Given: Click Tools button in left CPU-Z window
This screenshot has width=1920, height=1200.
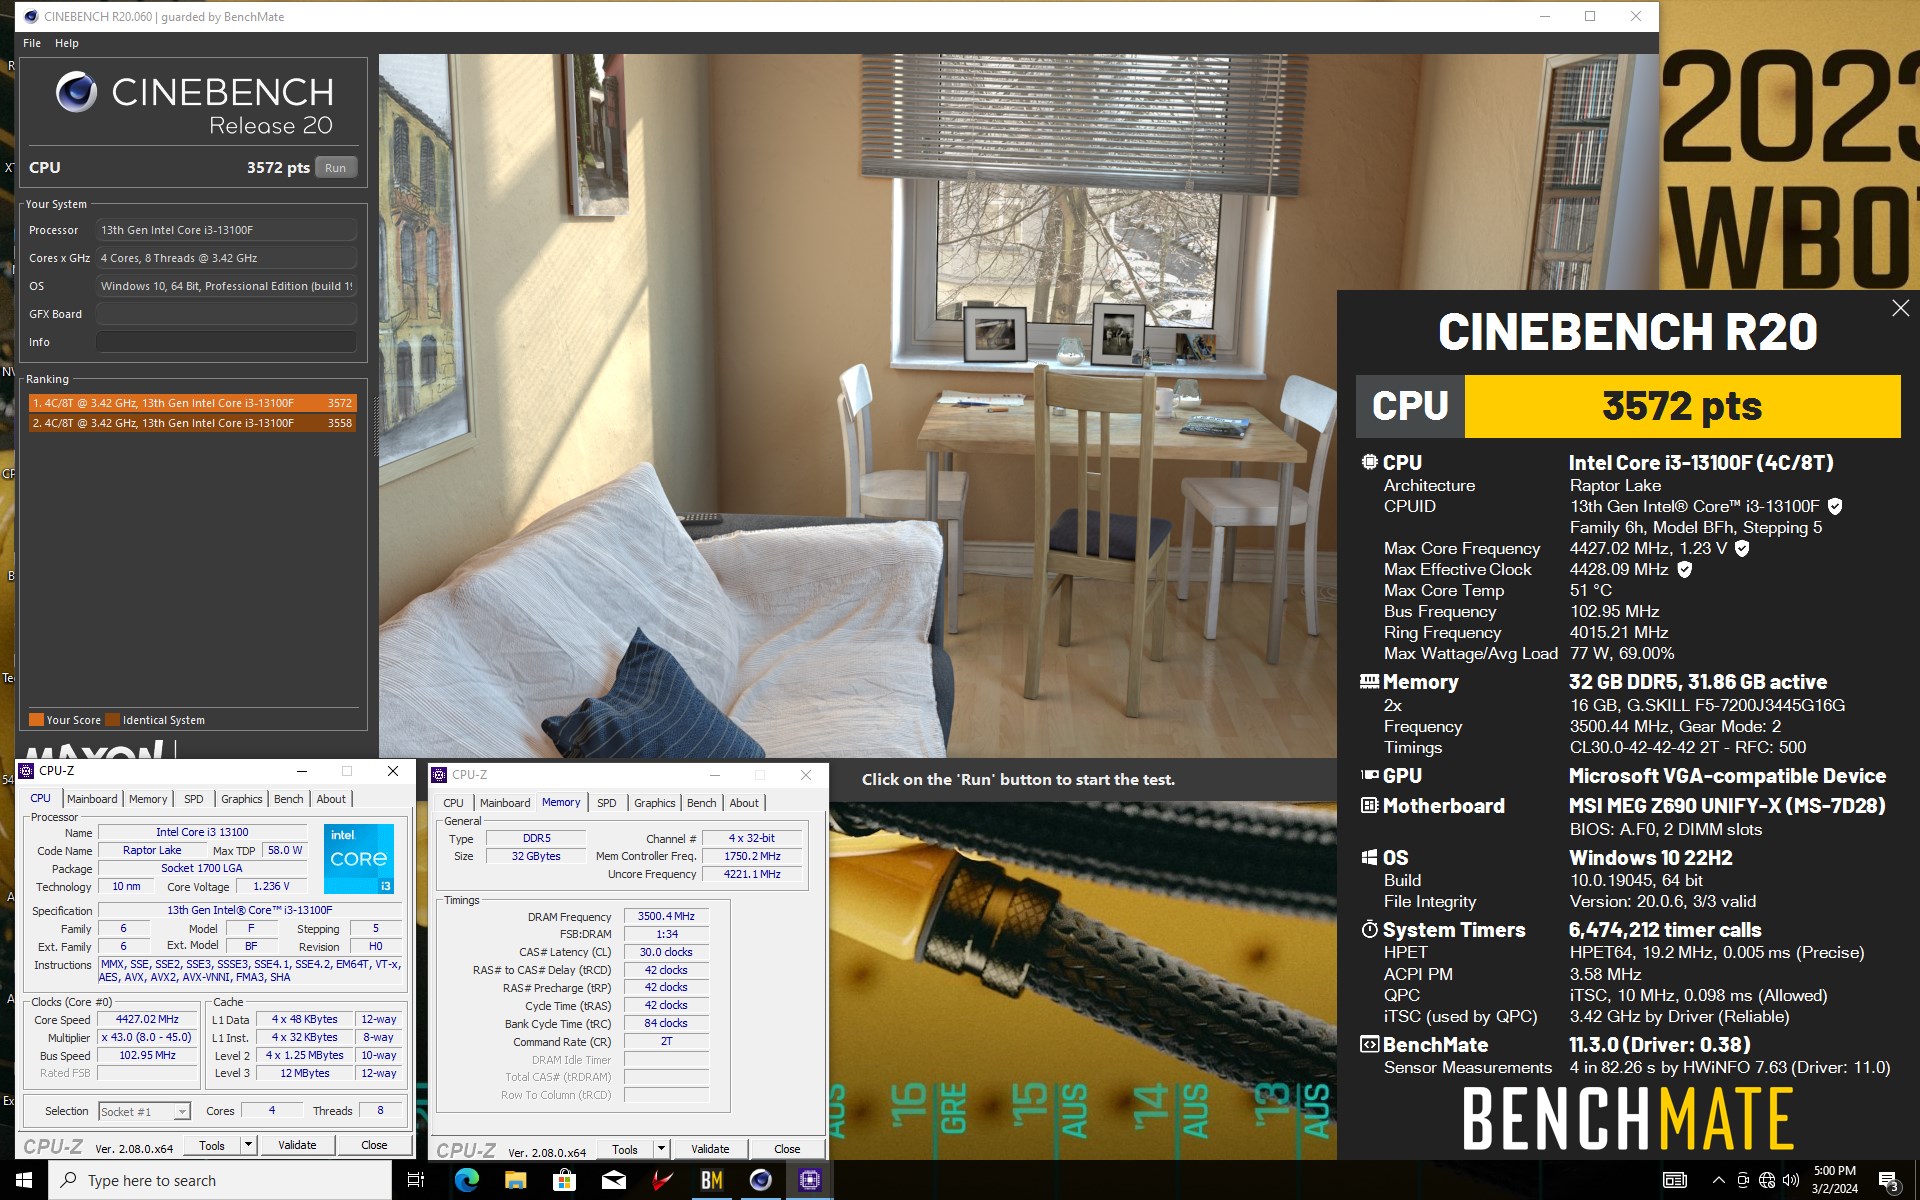Looking at the screenshot, I should (x=212, y=1144).
